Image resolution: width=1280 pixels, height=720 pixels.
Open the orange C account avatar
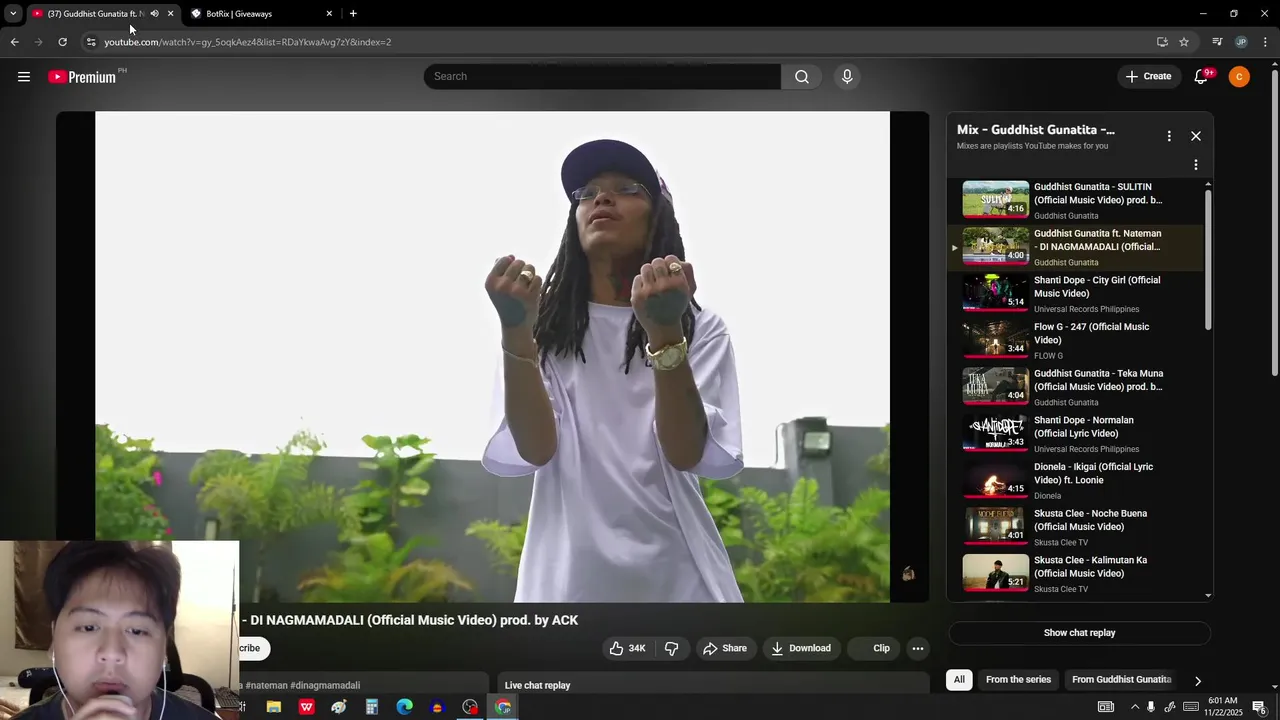tap(1239, 77)
